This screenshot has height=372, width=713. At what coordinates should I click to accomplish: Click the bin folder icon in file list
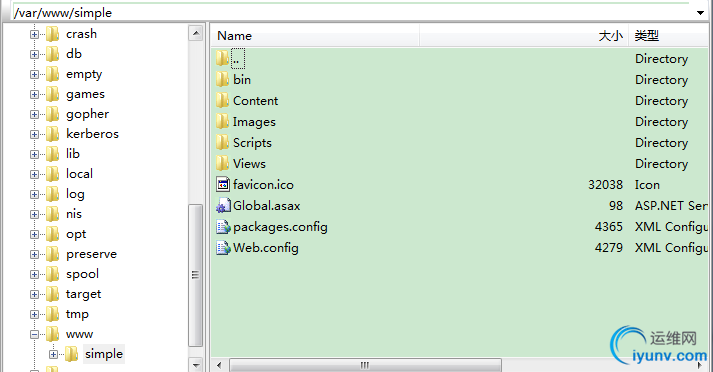[x=222, y=80]
